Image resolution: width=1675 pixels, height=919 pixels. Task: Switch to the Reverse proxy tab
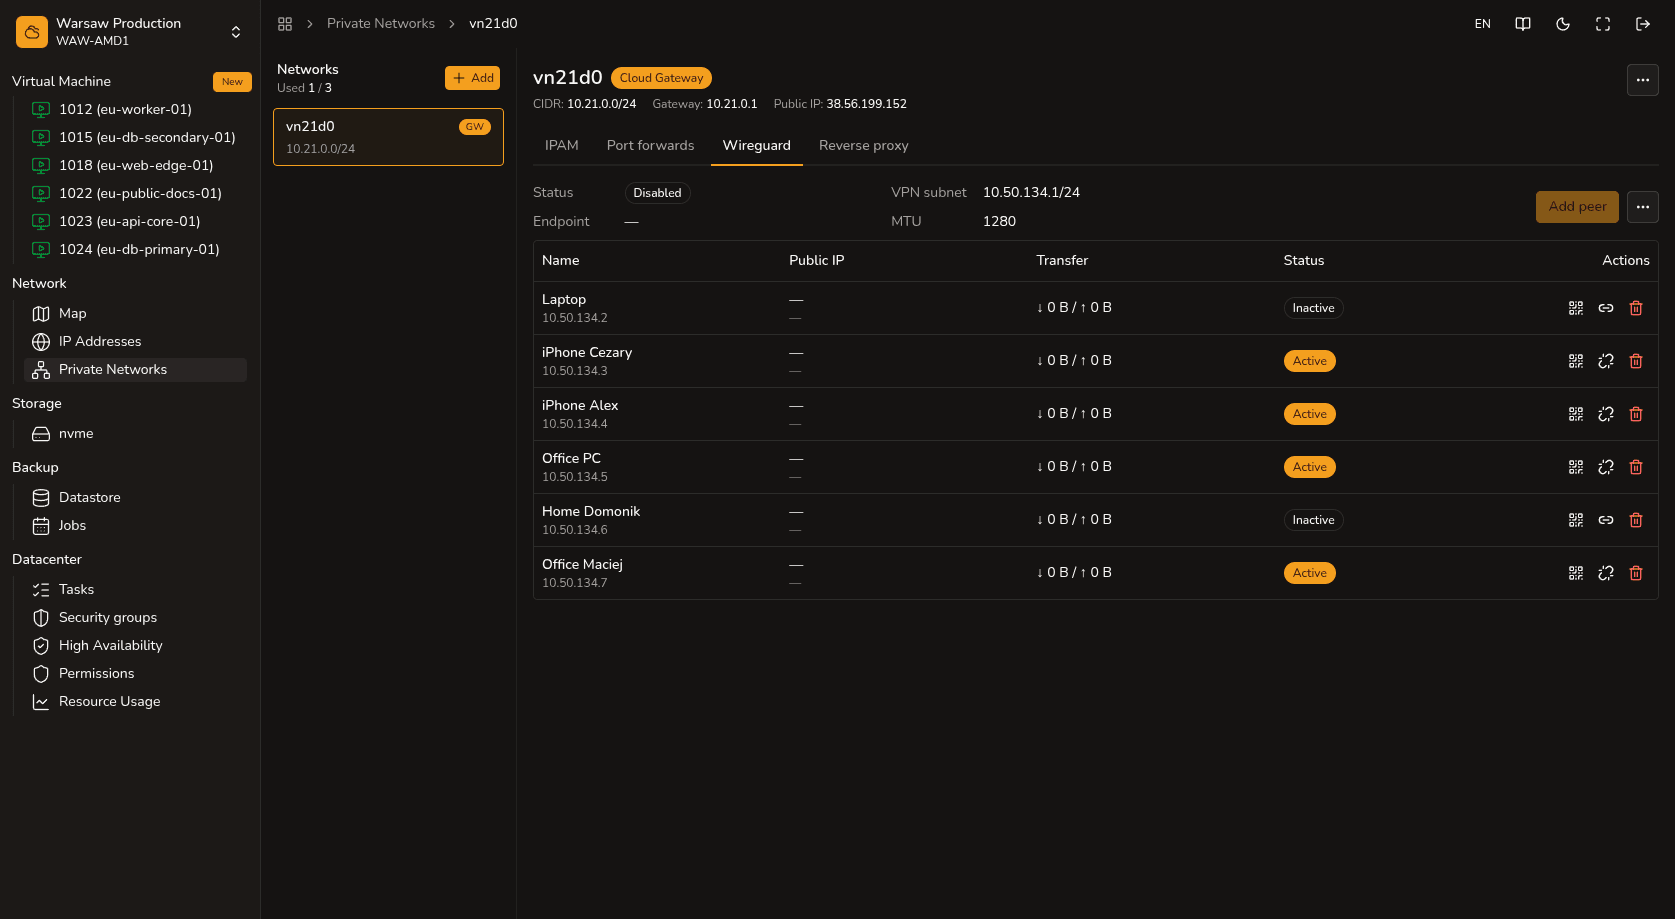point(864,145)
